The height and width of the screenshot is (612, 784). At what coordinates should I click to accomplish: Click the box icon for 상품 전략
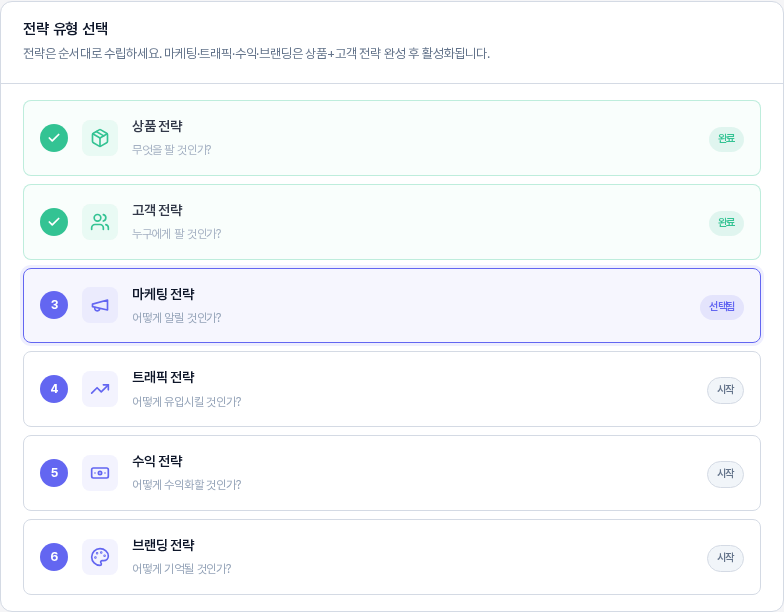coord(100,138)
